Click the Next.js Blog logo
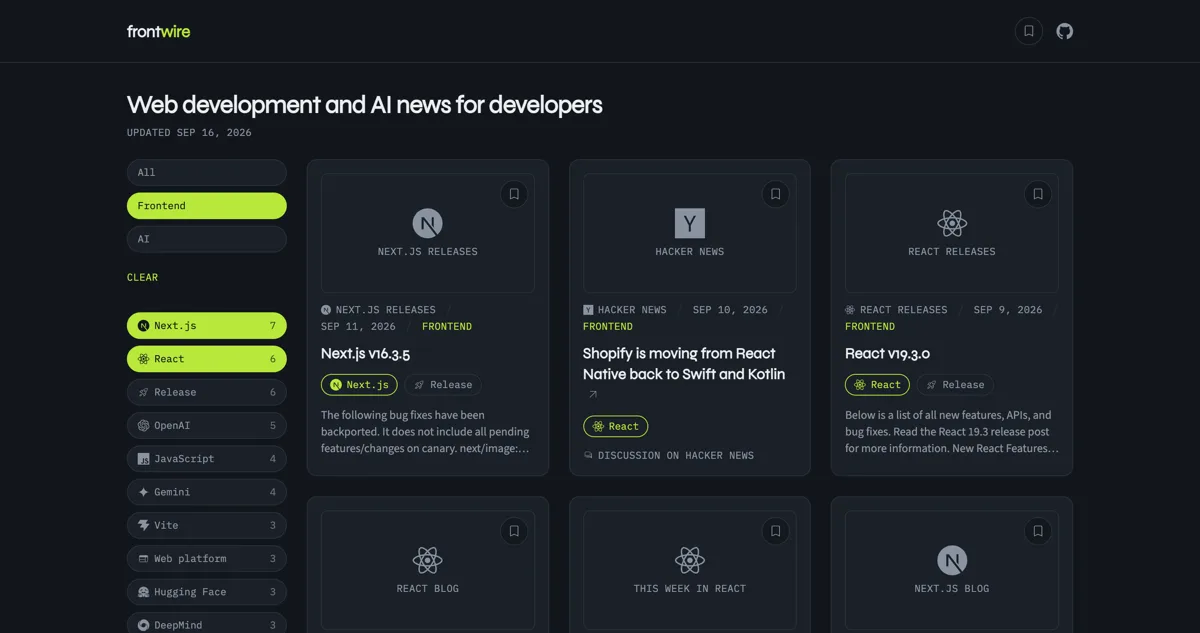1200x633 pixels. click(952, 560)
